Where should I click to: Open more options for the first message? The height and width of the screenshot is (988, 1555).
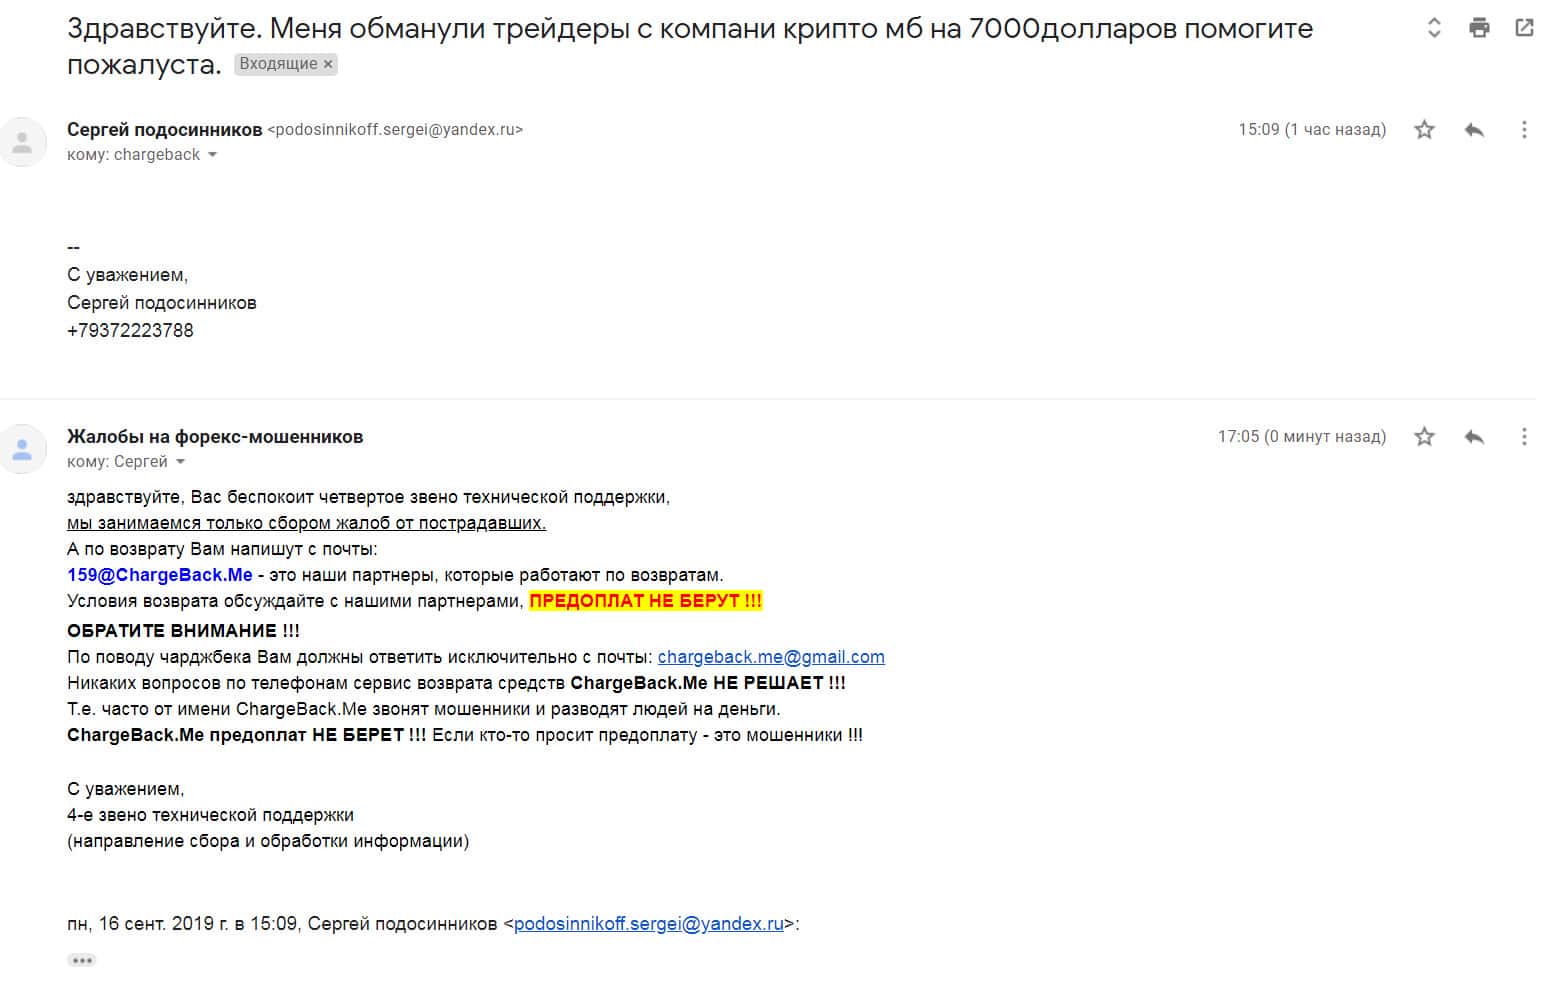[x=1524, y=130]
